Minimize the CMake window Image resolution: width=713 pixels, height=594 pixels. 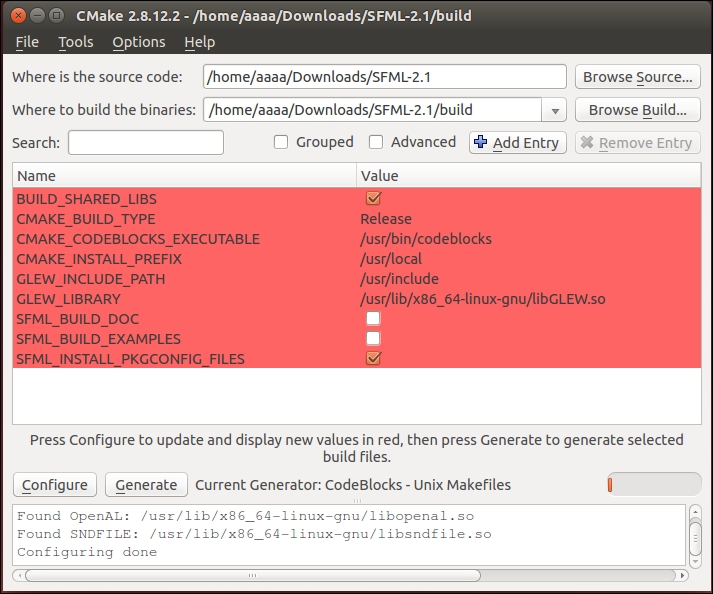point(37,16)
